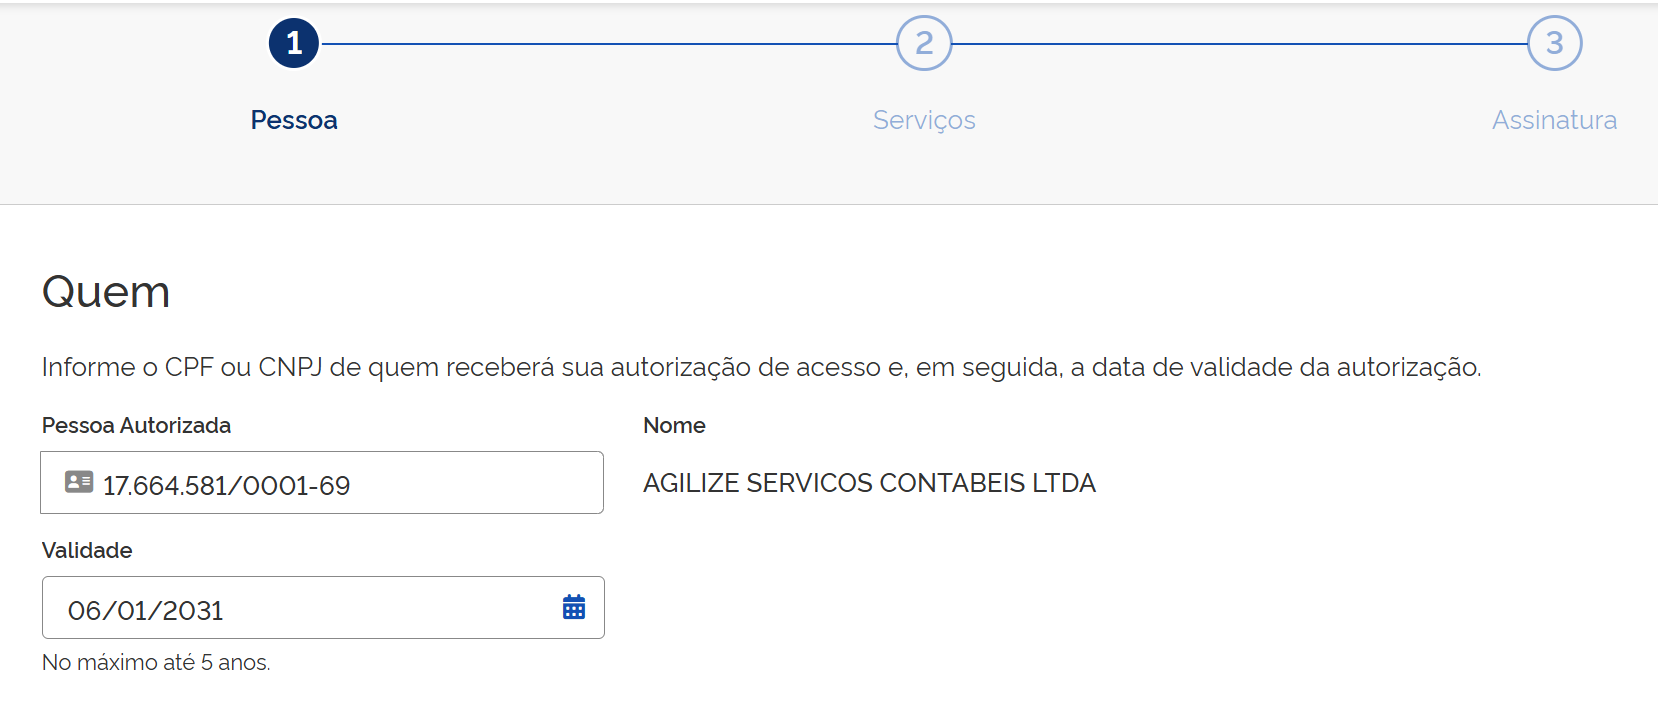Select the filled step circle numbered 1
The width and height of the screenshot is (1658, 727).
294,42
